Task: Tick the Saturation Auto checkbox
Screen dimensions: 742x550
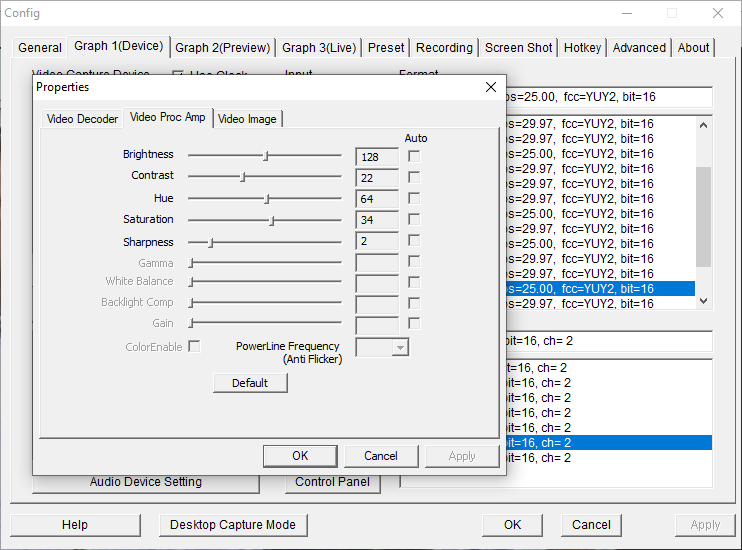Action: [414, 219]
